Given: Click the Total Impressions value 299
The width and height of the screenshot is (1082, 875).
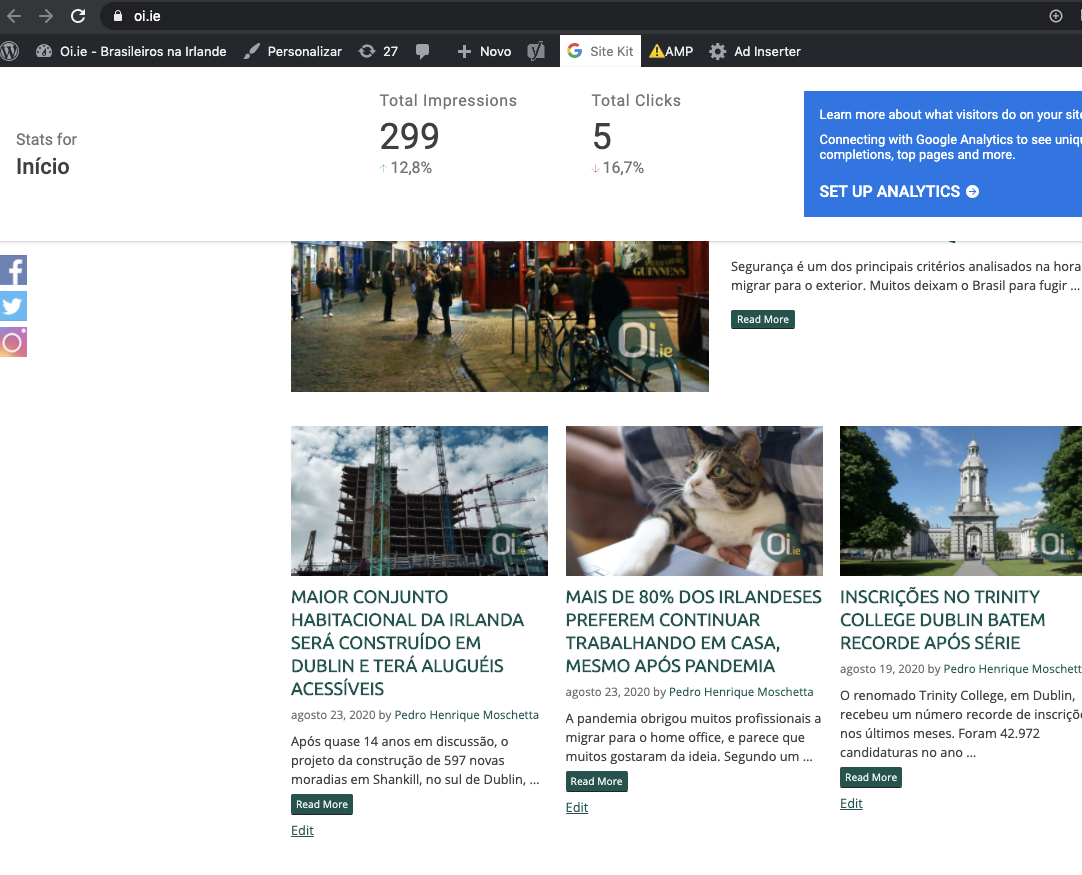Looking at the screenshot, I should tap(409, 136).
